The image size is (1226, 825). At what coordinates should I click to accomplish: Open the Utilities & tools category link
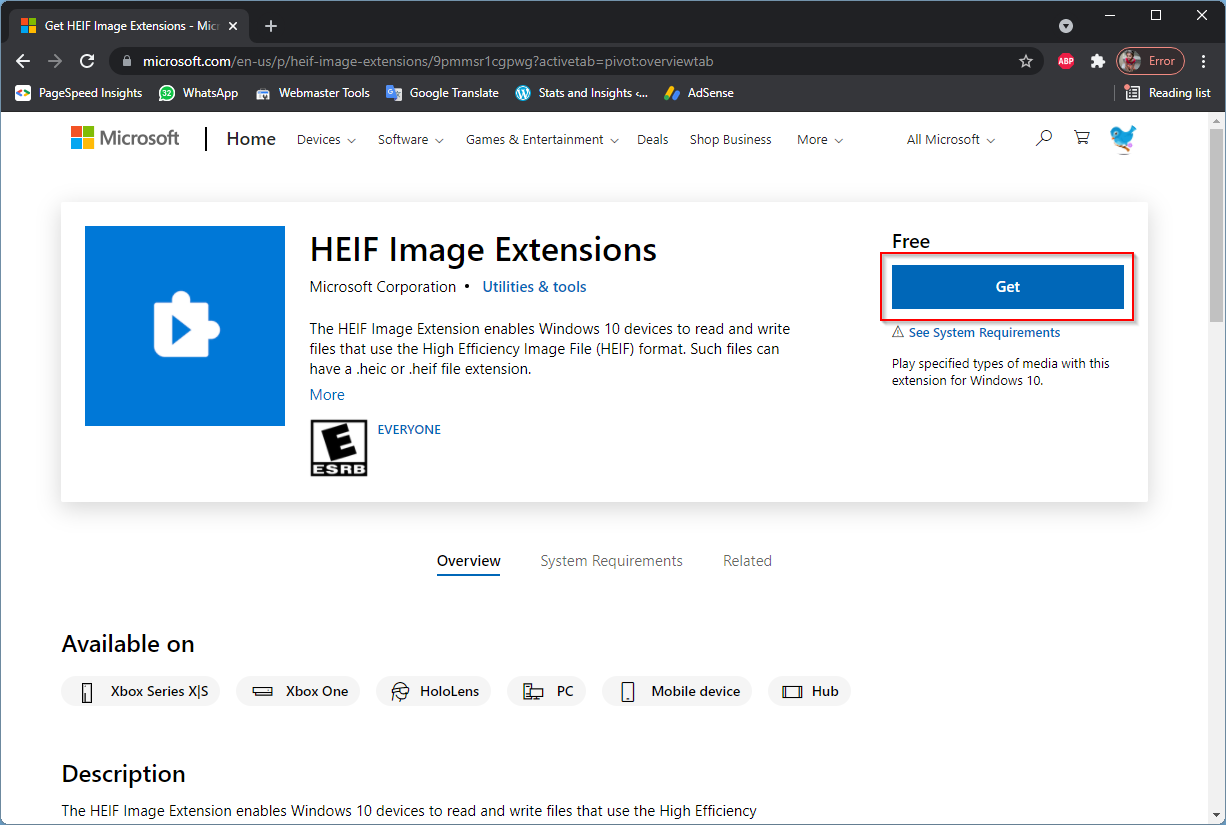(535, 287)
